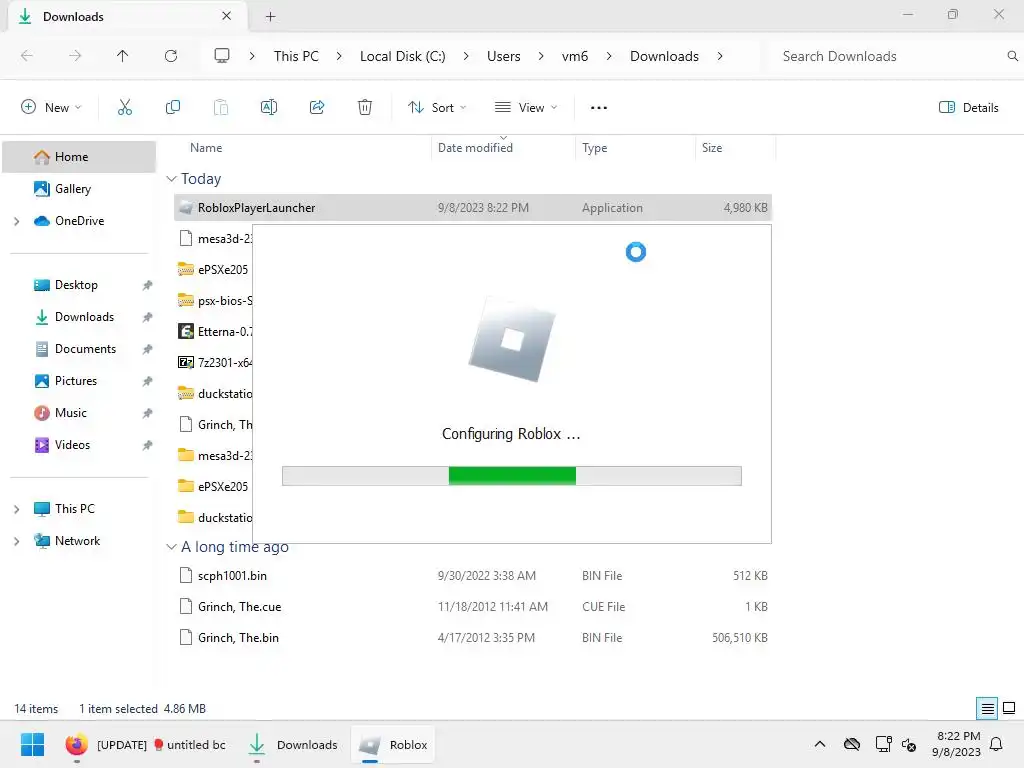Expand chevron after Downloads in address bar
Viewport: 1024px width, 768px height.
click(720, 56)
